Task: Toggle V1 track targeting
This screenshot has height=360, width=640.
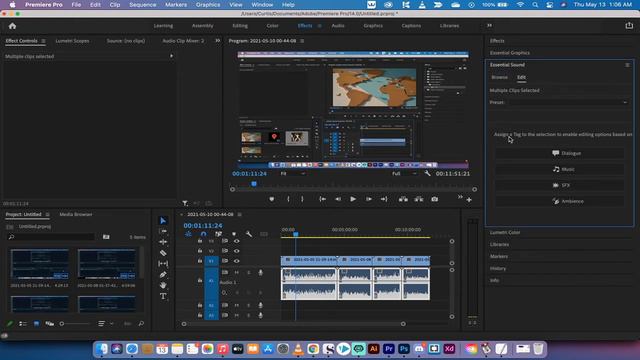Action: [211, 261]
